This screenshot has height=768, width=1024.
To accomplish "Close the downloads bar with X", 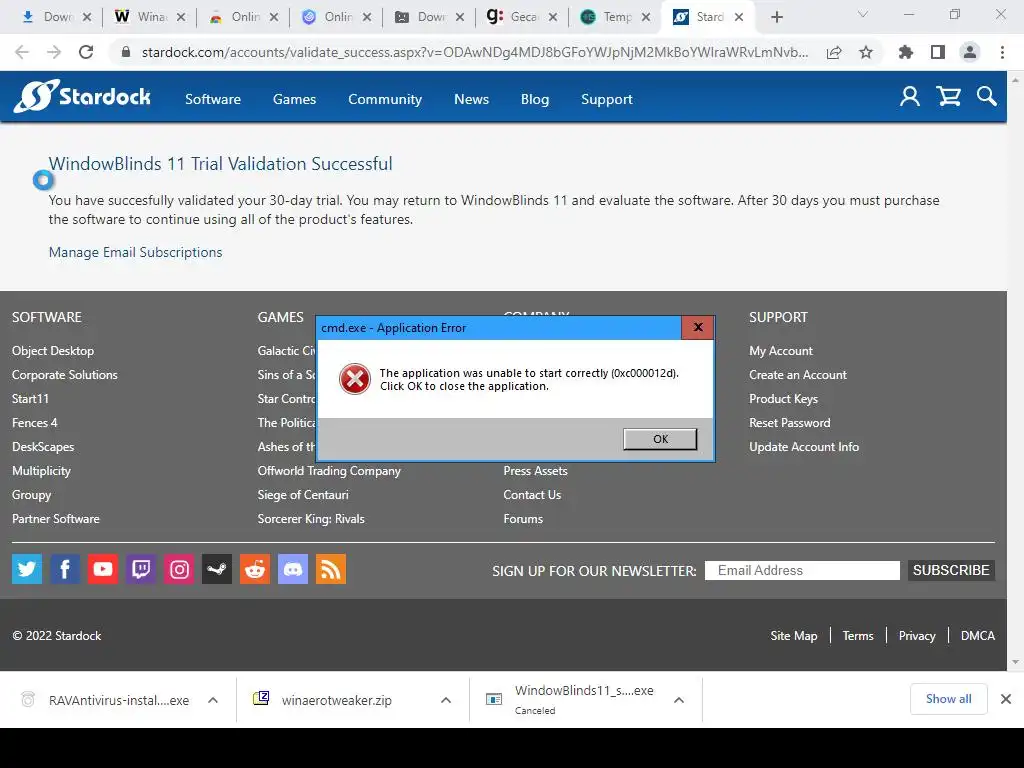I will click(1006, 699).
